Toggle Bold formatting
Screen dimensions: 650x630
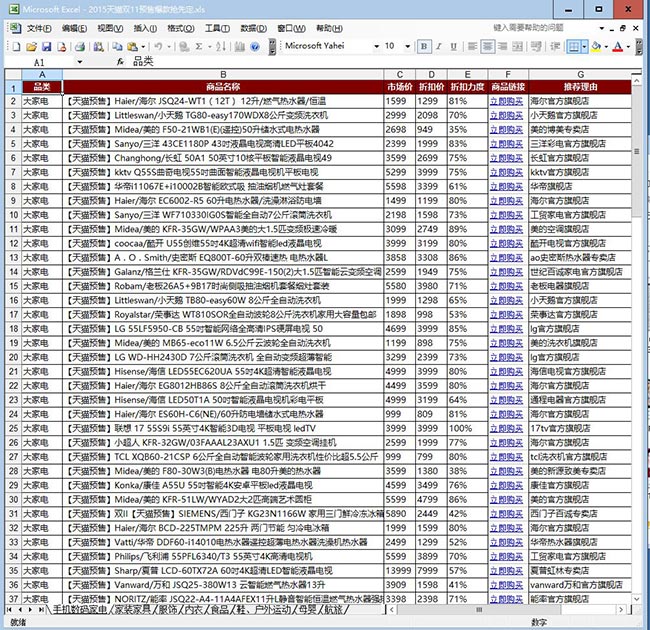pos(424,46)
